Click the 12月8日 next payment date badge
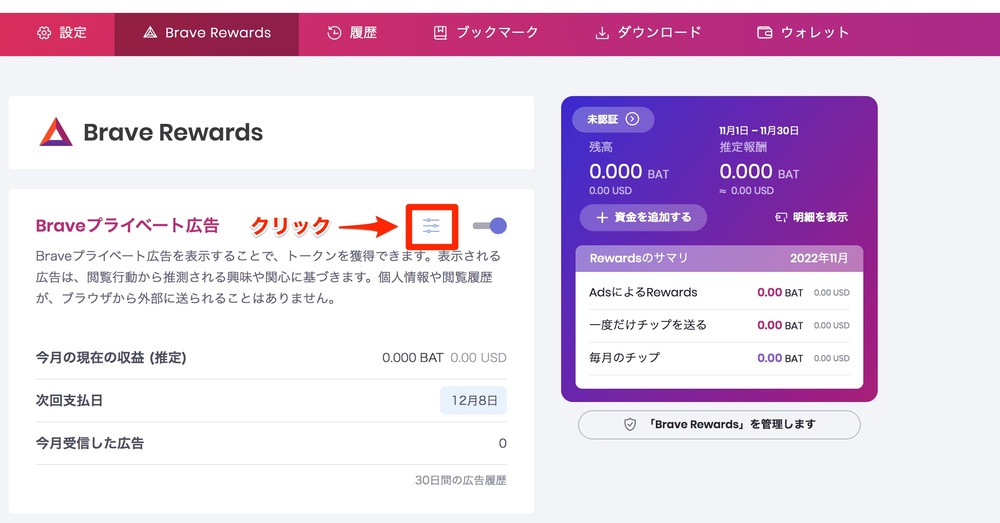This screenshot has width=1000, height=523. point(473,401)
